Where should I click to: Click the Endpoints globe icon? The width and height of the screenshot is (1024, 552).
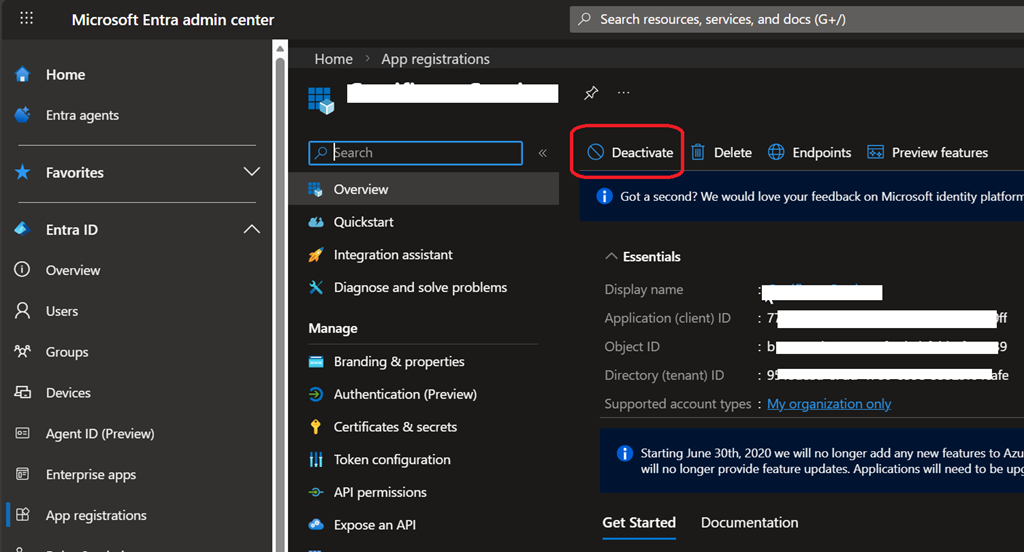(x=776, y=152)
